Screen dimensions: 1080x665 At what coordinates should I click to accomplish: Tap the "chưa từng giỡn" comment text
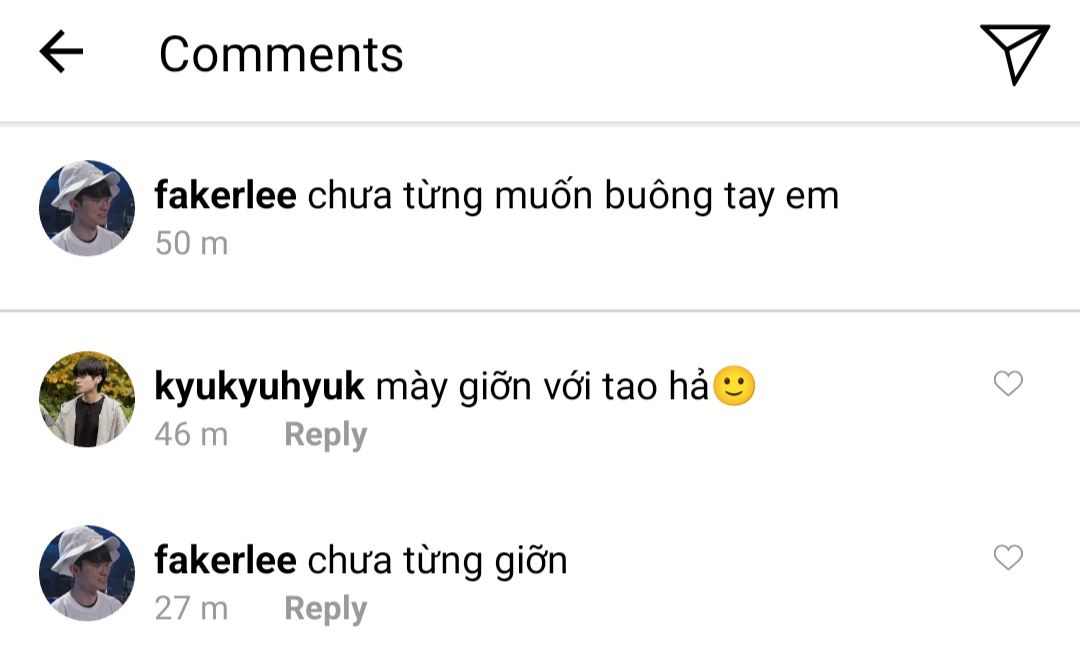point(437,560)
